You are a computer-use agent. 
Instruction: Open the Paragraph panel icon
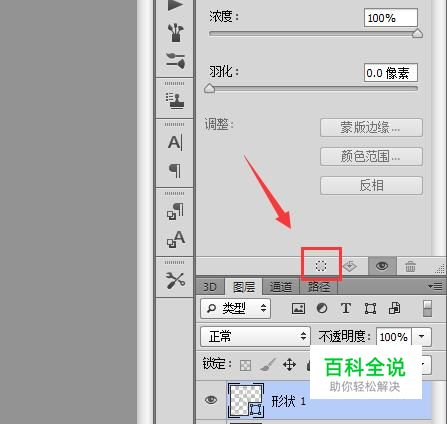click(175, 171)
